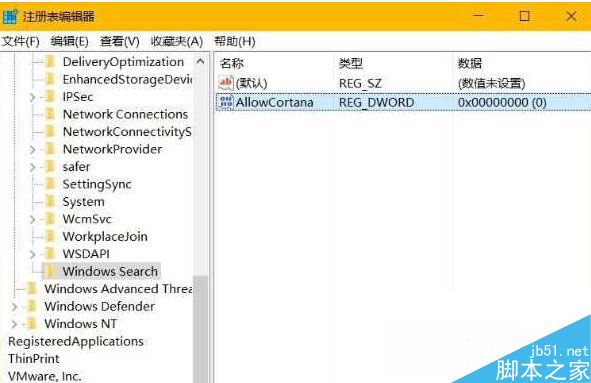Image resolution: width=591 pixels, height=383 pixels.
Task: Close the Registry Editor window
Action: pyautogui.click(x=571, y=16)
